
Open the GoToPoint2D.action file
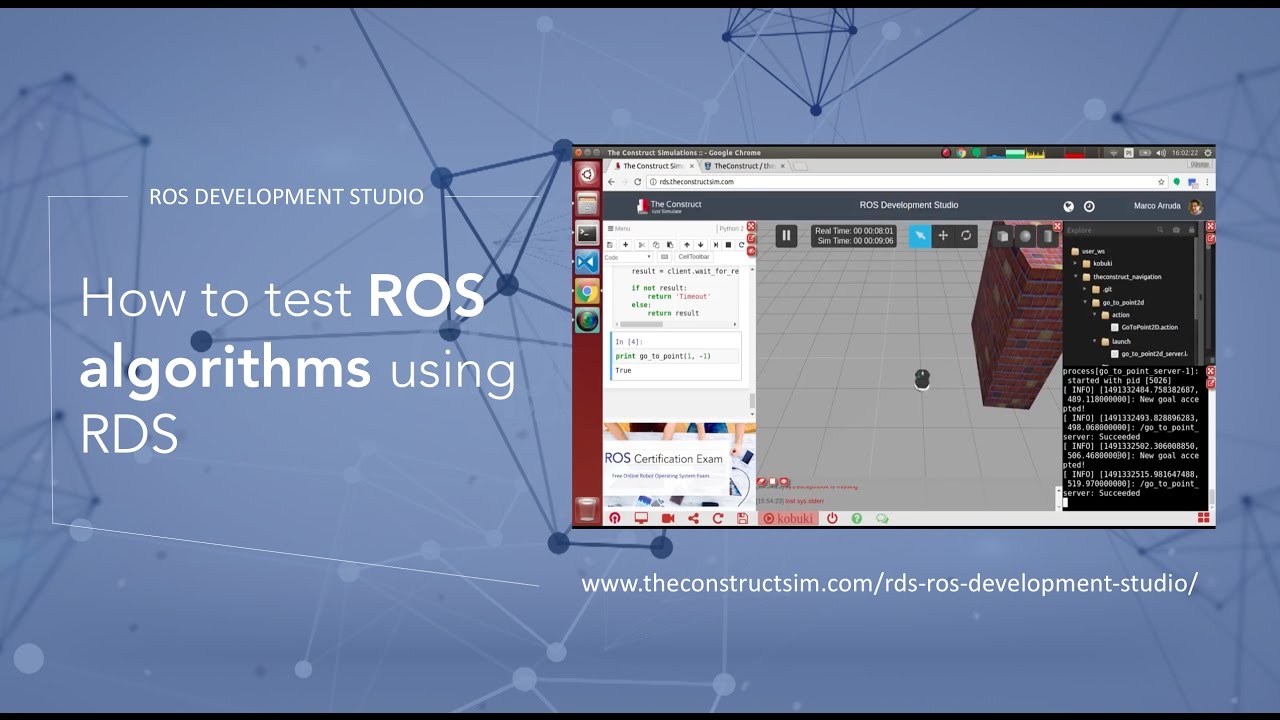pos(1144,327)
